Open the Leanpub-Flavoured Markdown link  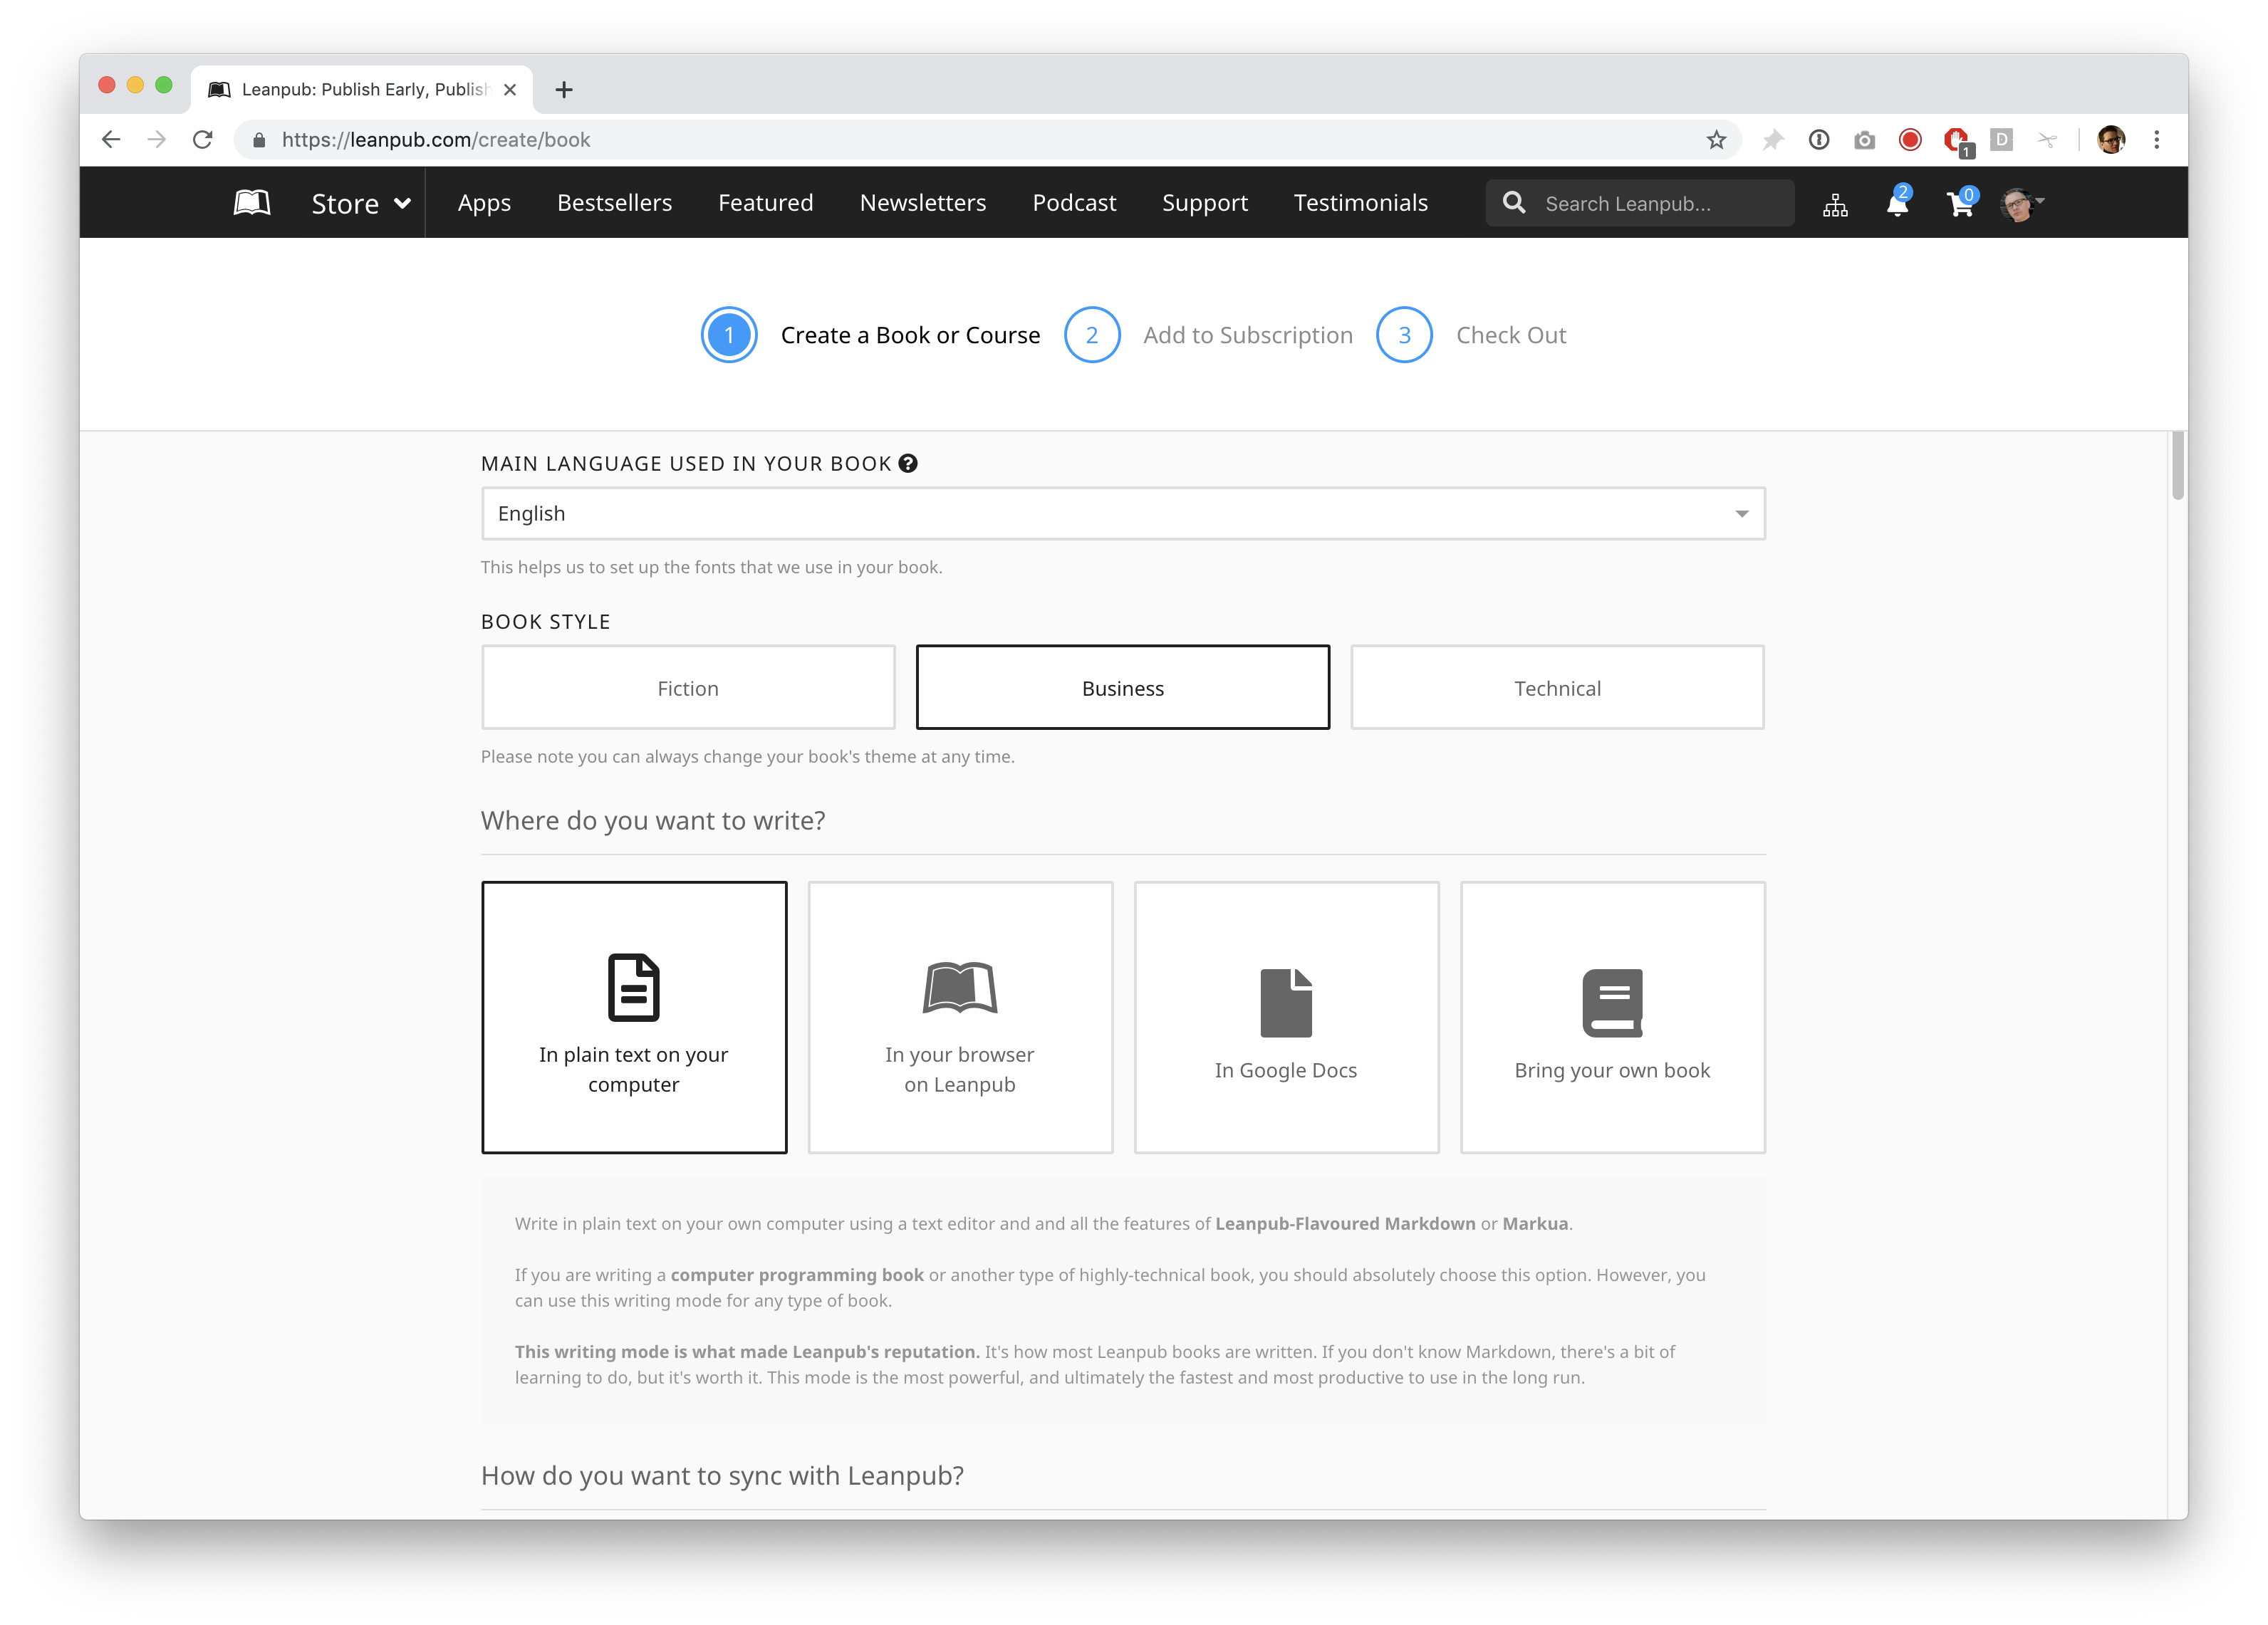pos(1345,1223)
